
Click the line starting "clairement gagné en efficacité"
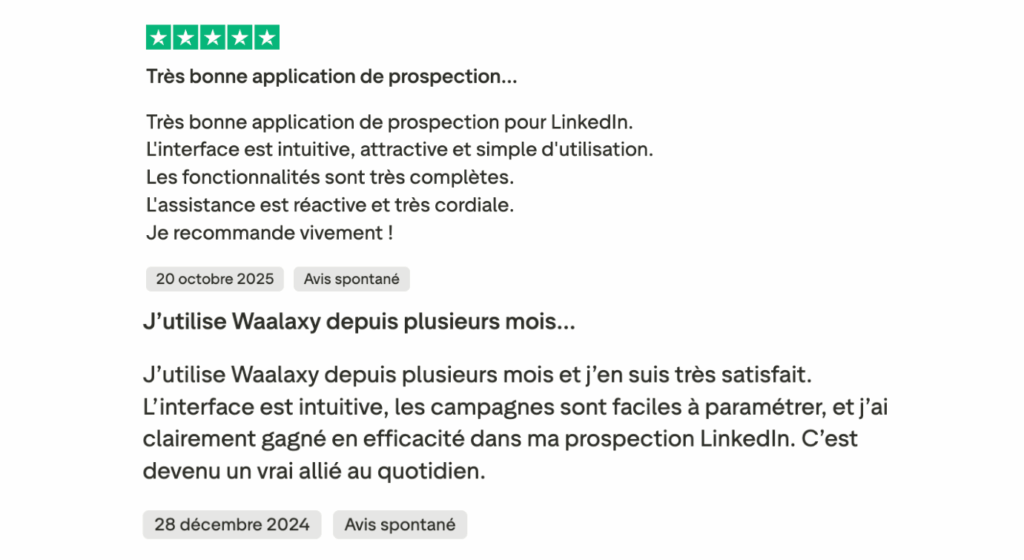(x=500, y=440)
